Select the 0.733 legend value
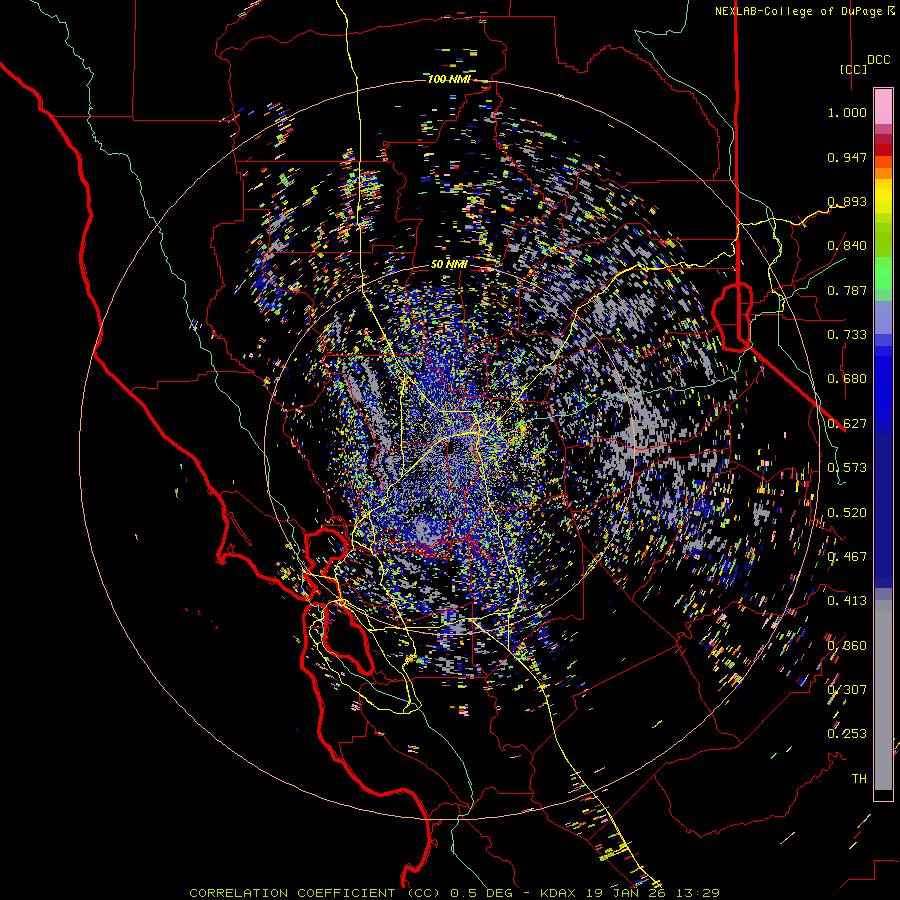 coord(847,335)
